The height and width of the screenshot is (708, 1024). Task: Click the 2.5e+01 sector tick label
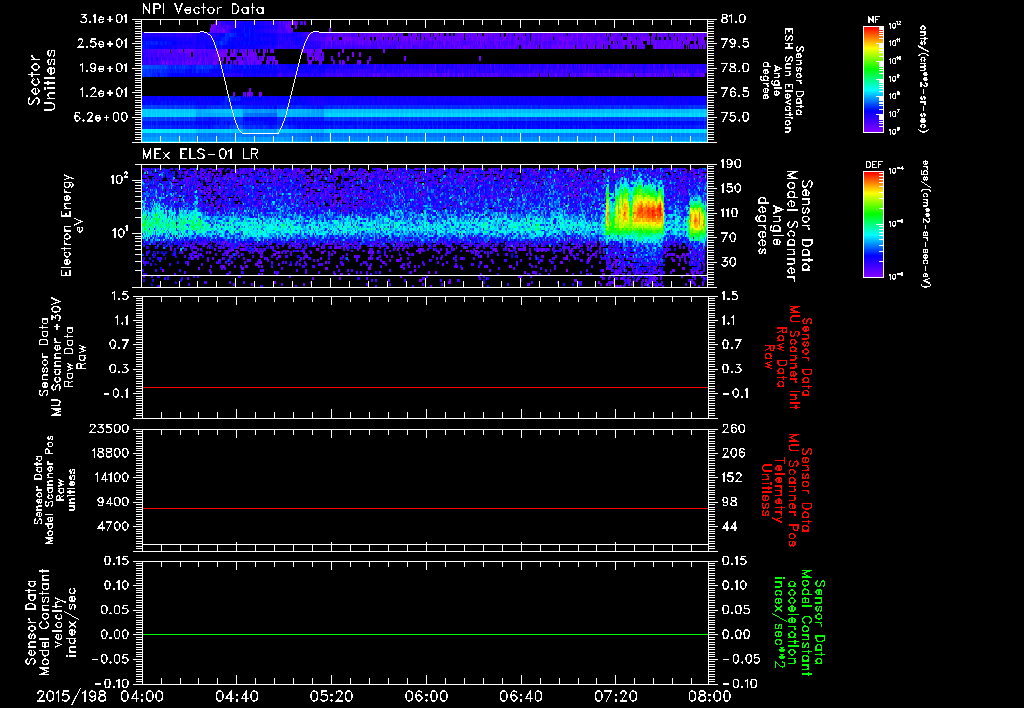[103, 43]
